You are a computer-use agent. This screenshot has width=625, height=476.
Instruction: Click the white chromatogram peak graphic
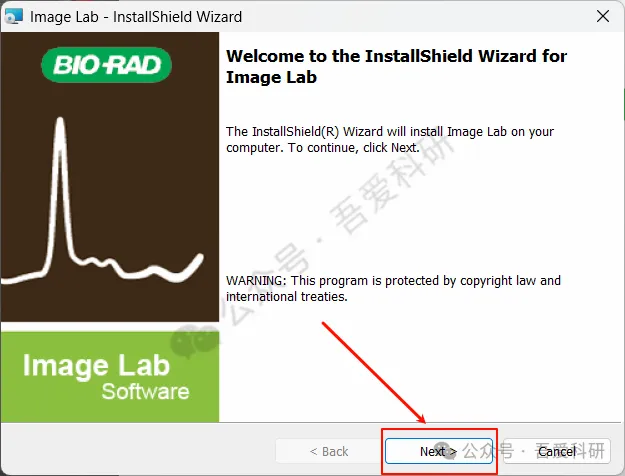click(102, 201)
